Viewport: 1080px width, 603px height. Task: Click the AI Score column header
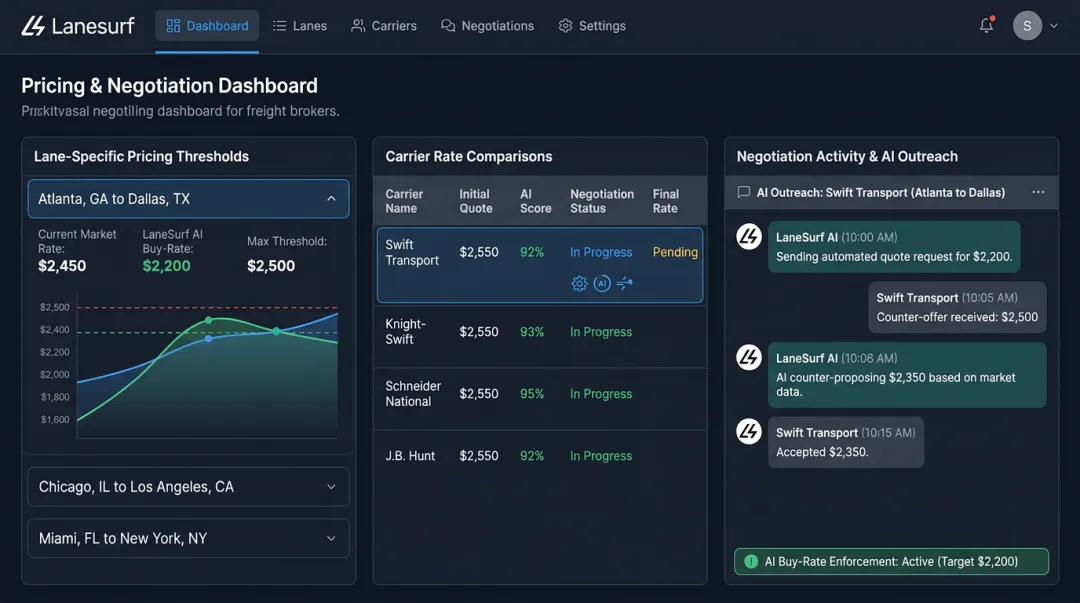click(x=535, y=201)
